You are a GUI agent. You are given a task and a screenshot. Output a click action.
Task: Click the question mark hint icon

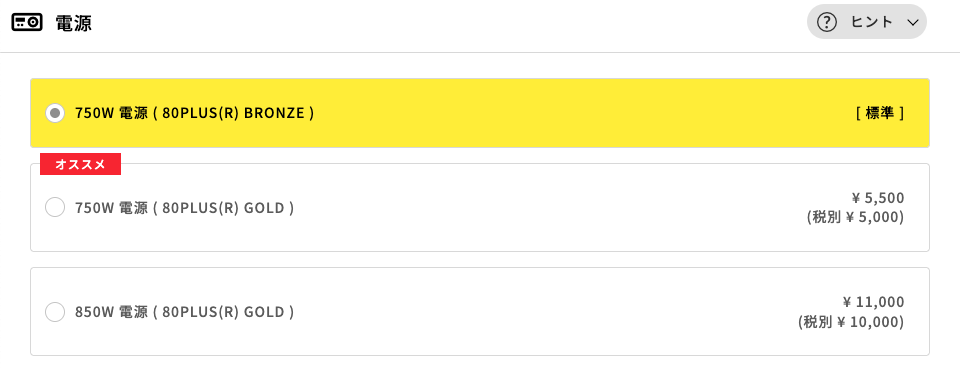tap(827, 22)
